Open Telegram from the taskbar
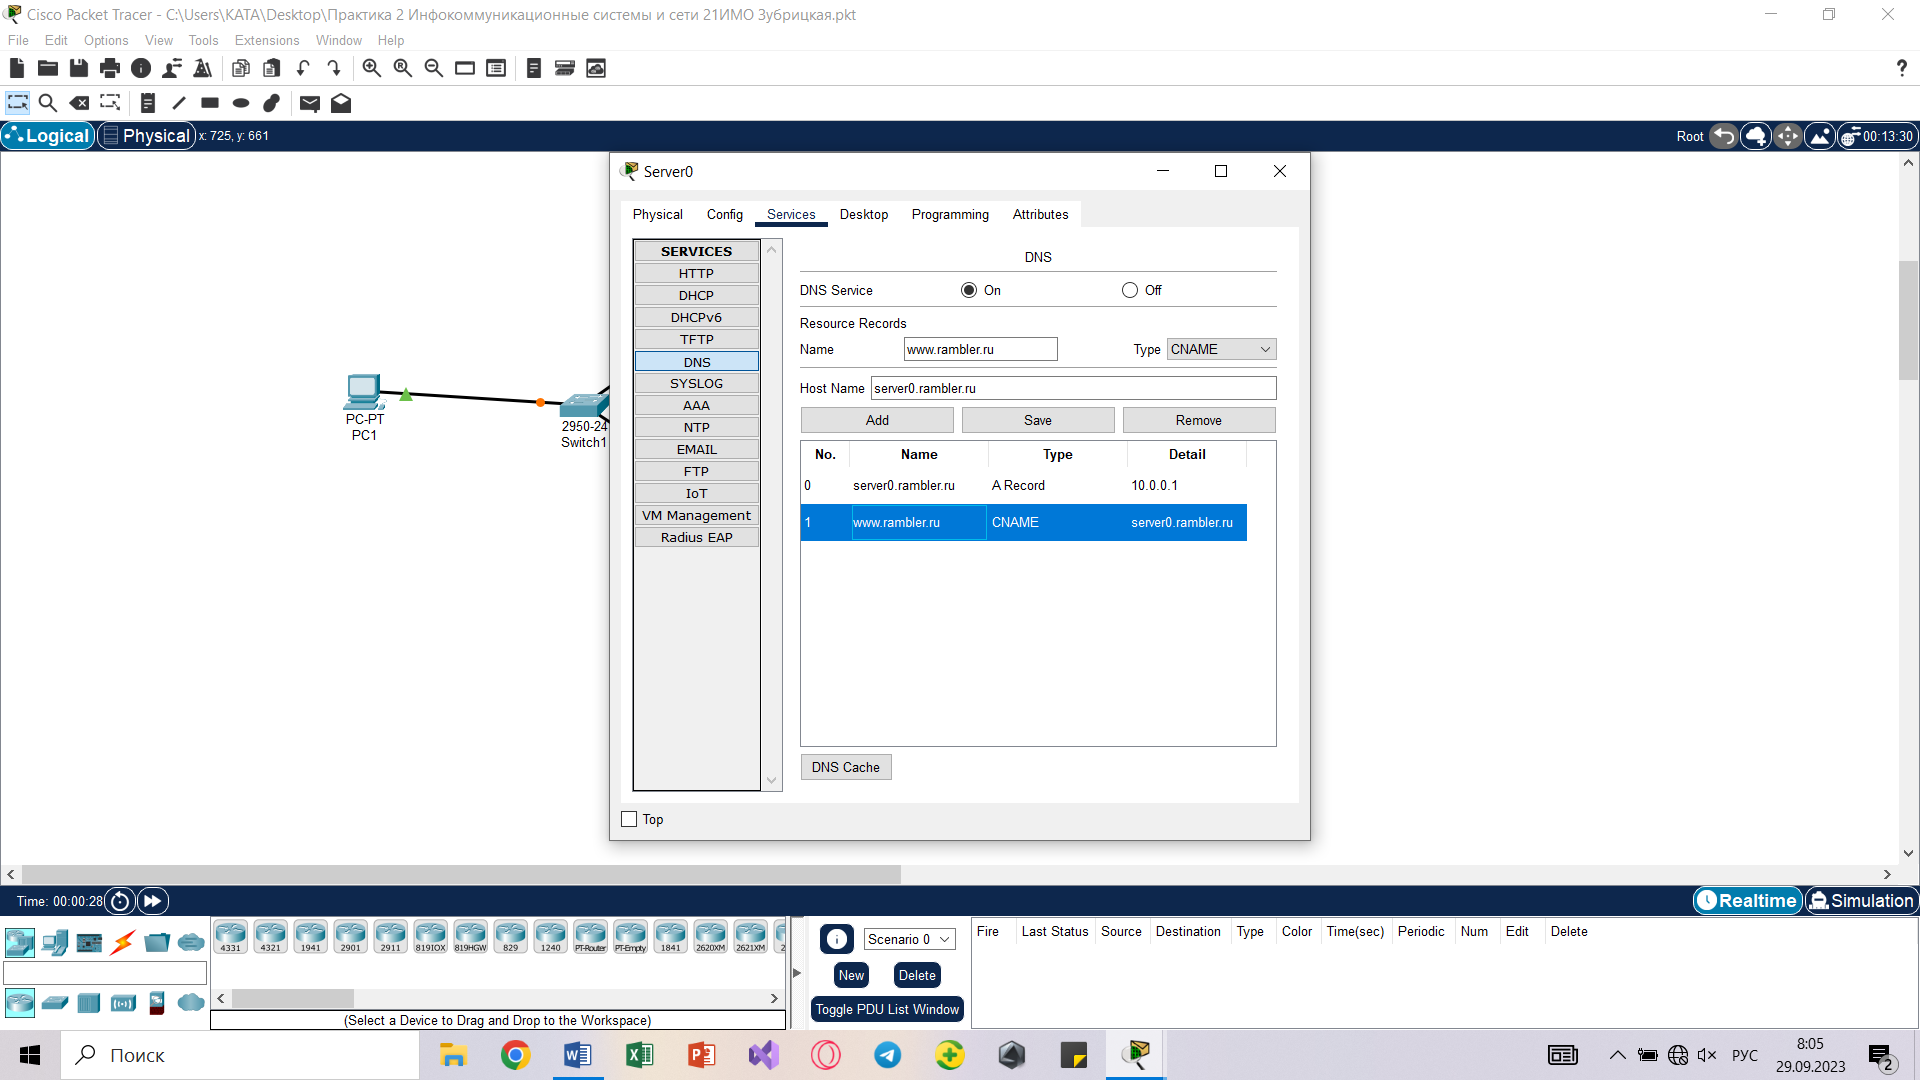The height and width of the screenshot is (1080, 1920). pyautogui.click(x=887, y=1055)
